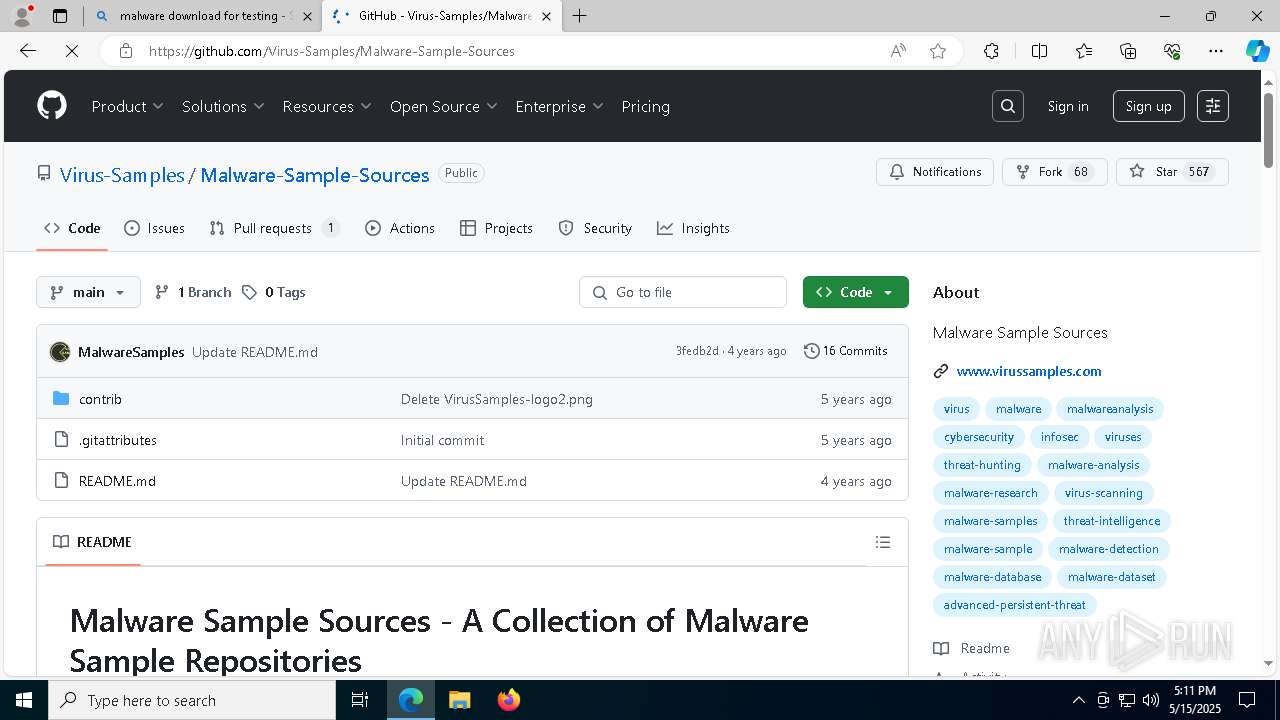This screenshot has width=1280, height=720.
Task: Stop page loading with X button
Action: coord(72,51)
